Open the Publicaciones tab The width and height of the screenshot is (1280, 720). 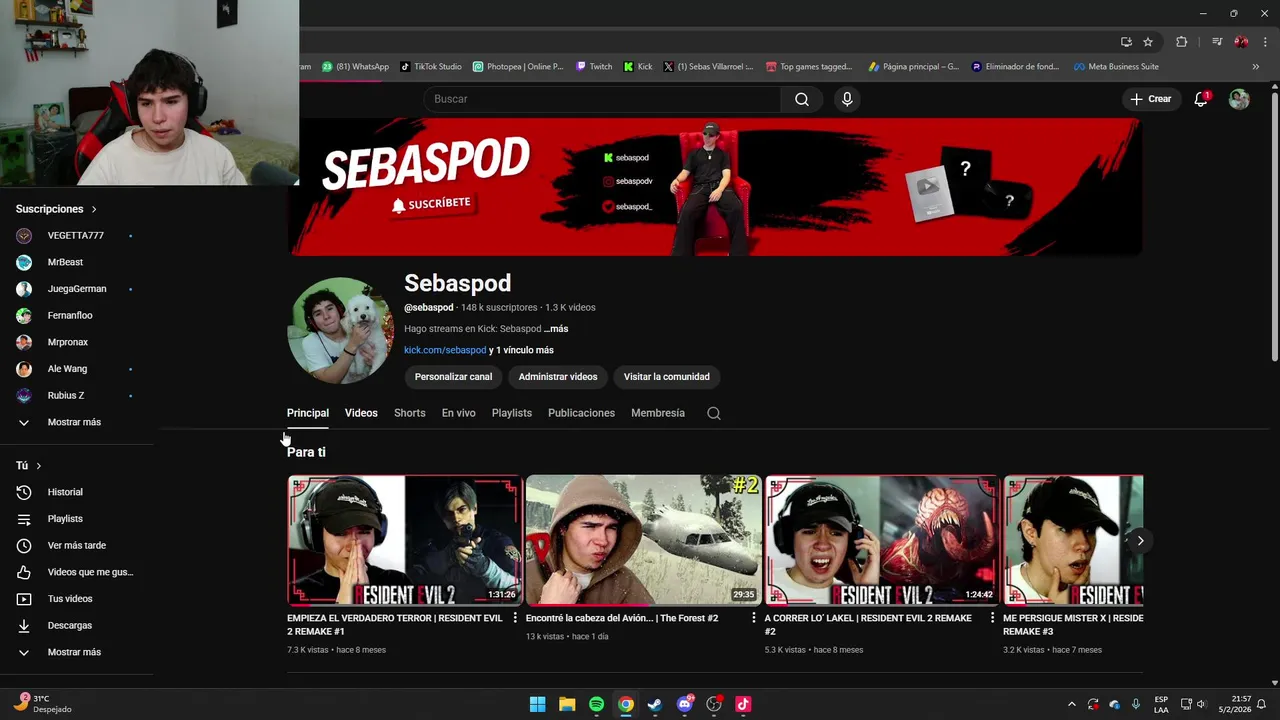(581, 413)
